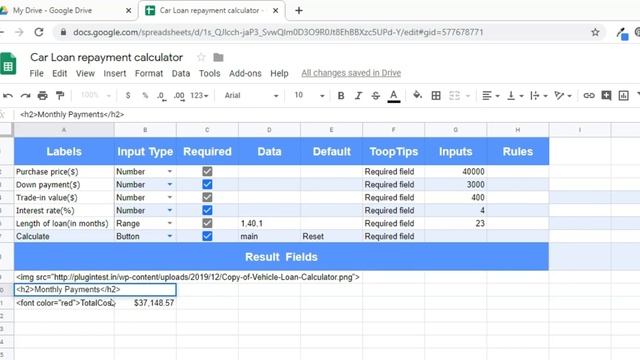
Task: Format as percent icon
Action: (x=145, y=96)
